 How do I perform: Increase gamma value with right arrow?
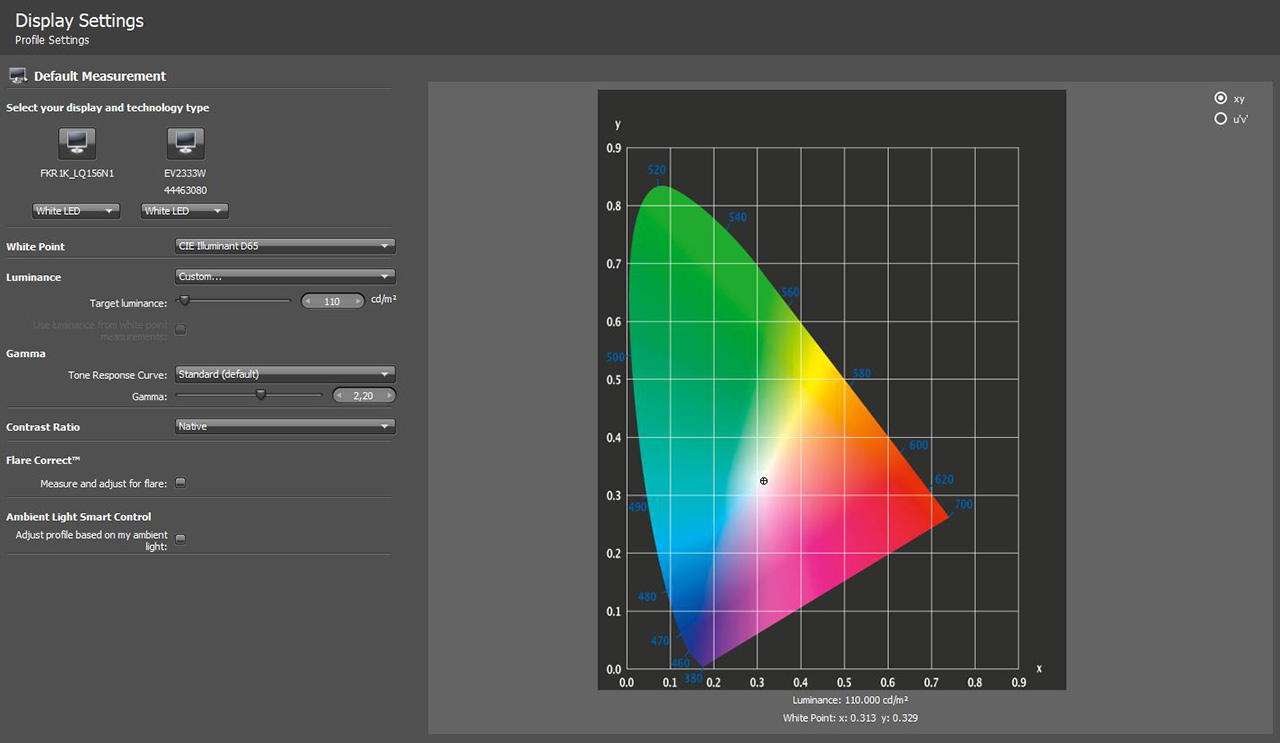point(387,396)
